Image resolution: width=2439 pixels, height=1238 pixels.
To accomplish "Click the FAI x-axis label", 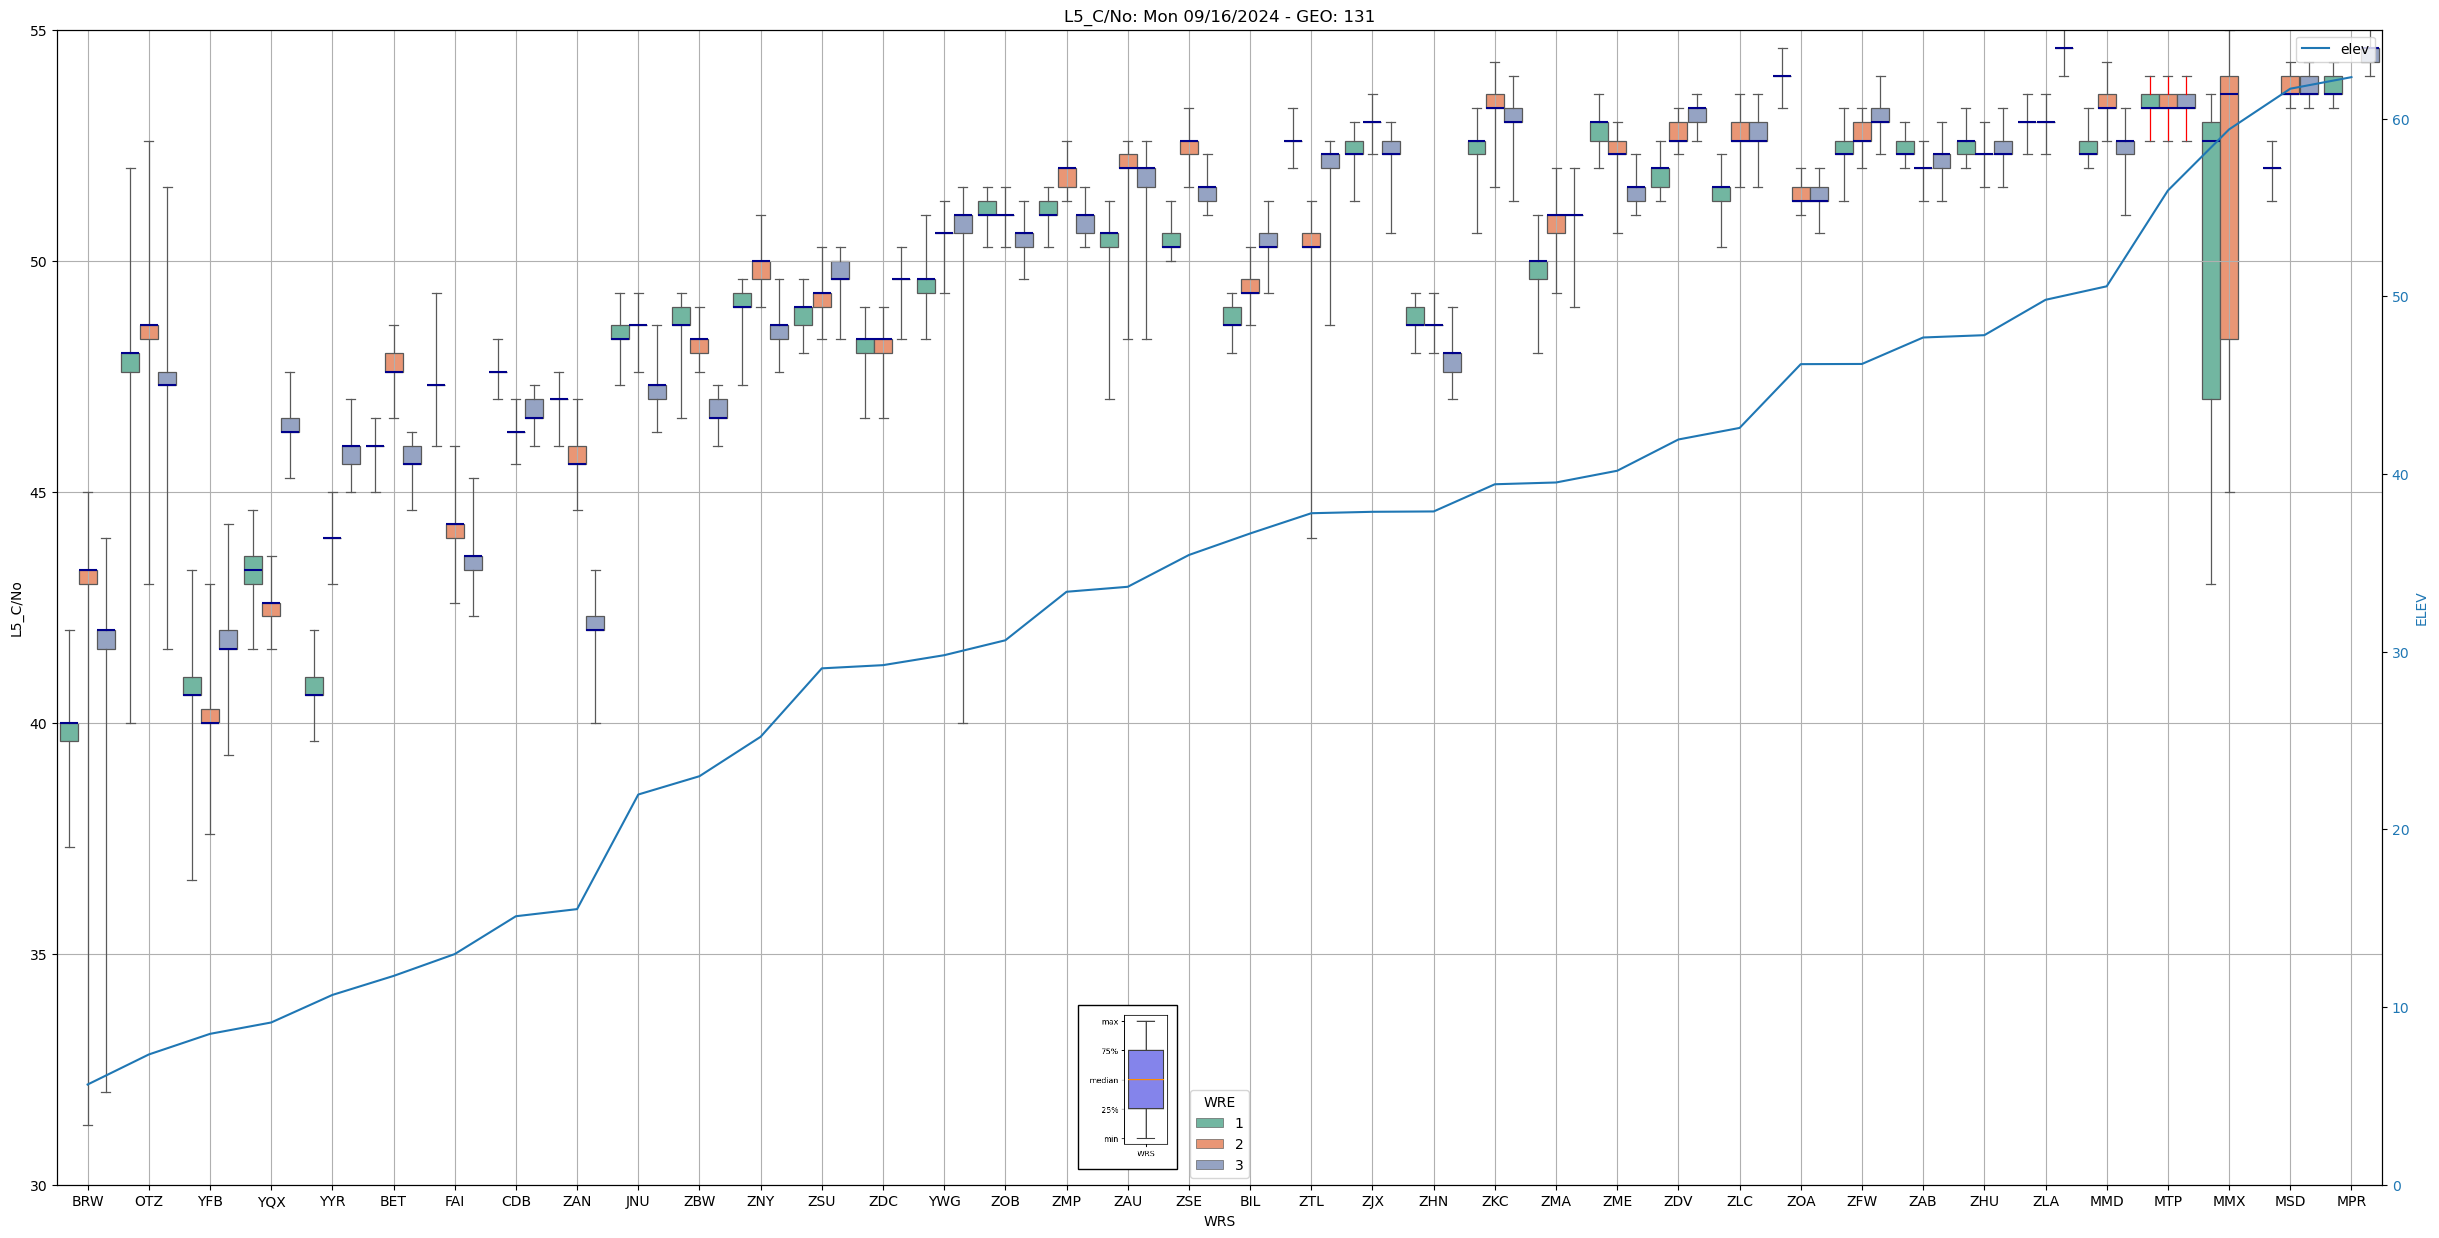I will [x=455, y=1201].
